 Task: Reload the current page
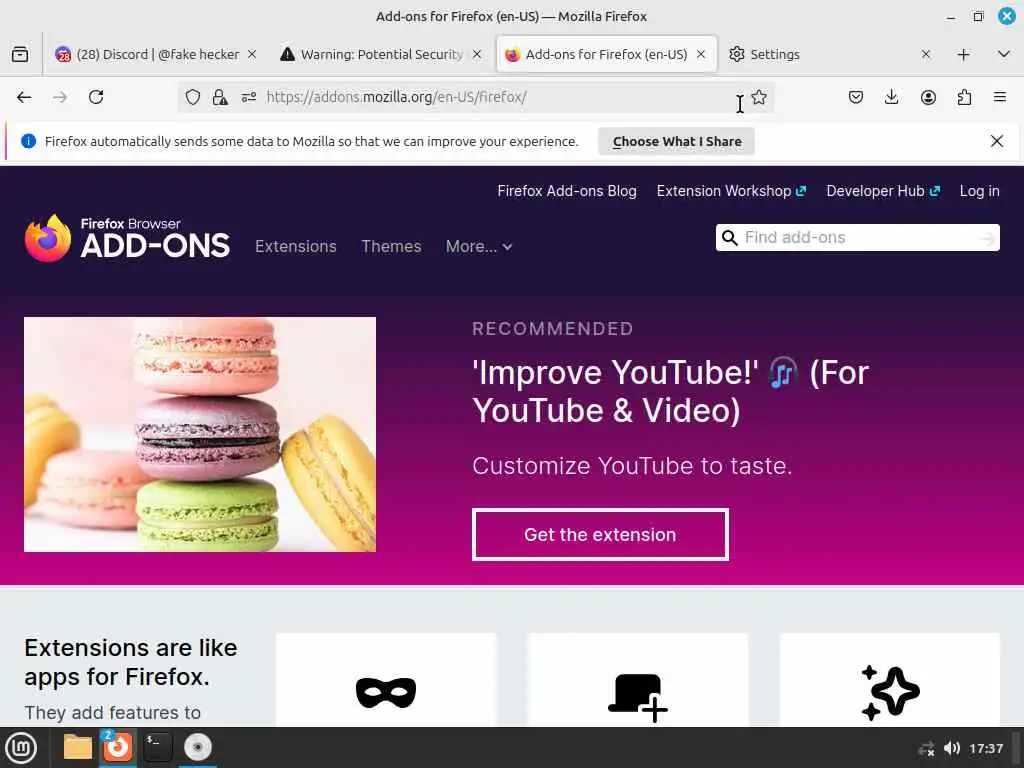coord(96,97)
